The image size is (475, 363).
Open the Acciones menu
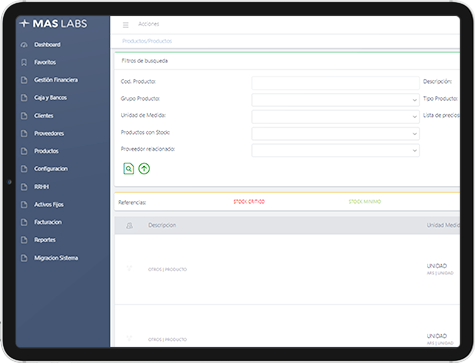pyautogui.click(x=149, y=24)
